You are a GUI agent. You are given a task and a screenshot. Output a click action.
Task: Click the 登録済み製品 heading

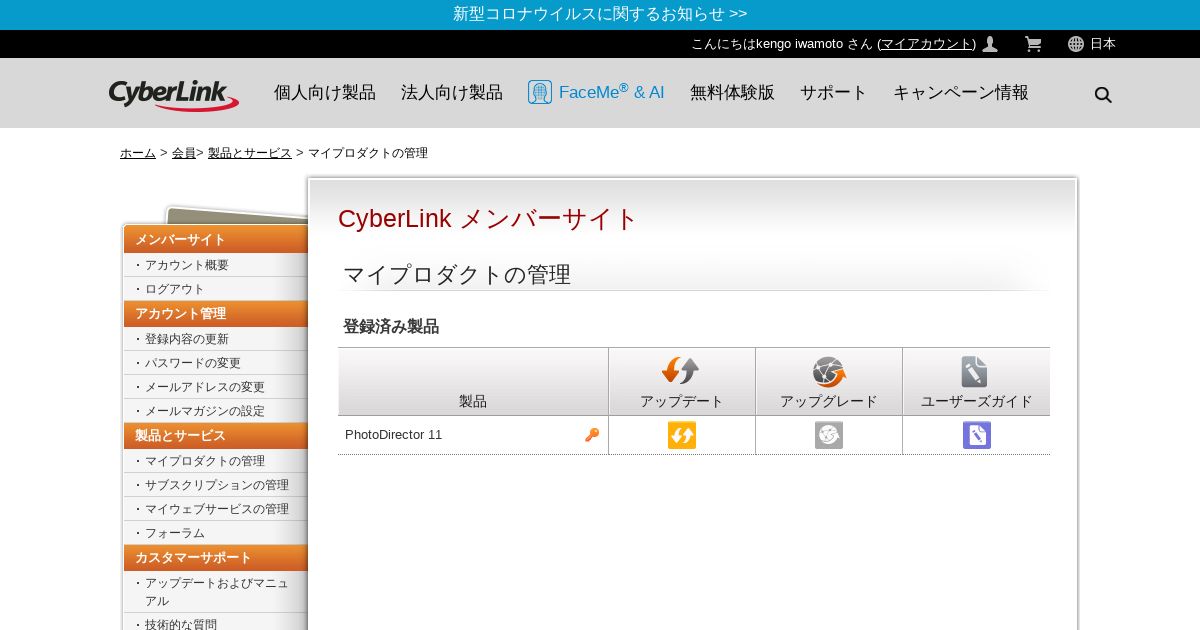point(391,326)
